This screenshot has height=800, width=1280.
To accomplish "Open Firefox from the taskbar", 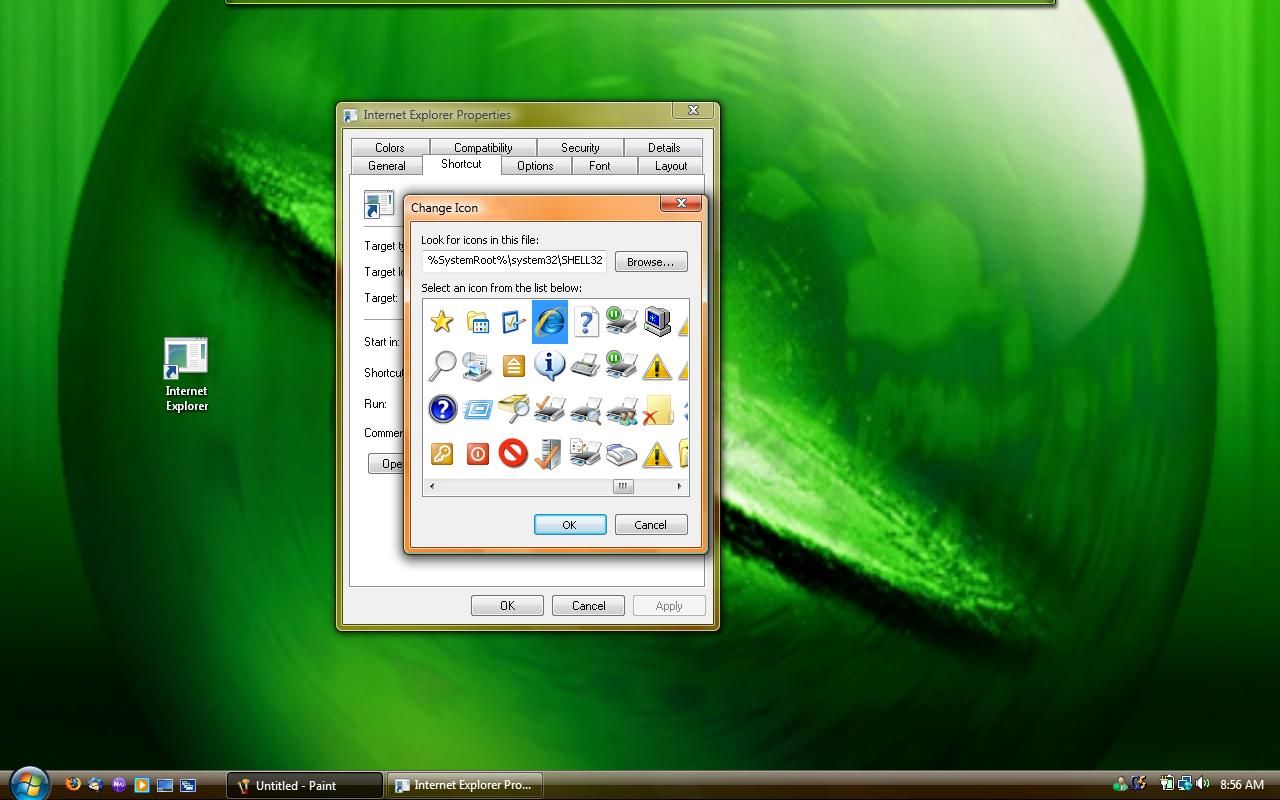I will click(x=71, y=784).
